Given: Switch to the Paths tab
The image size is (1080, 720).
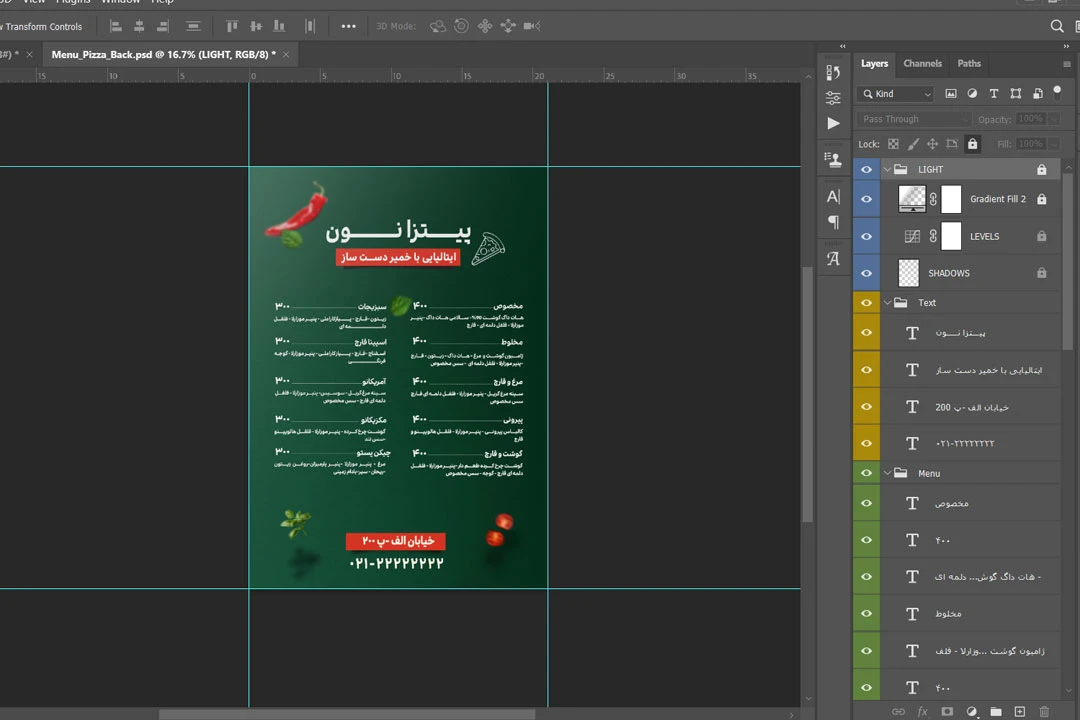Looking at the screenshot, I should [969, 63].
